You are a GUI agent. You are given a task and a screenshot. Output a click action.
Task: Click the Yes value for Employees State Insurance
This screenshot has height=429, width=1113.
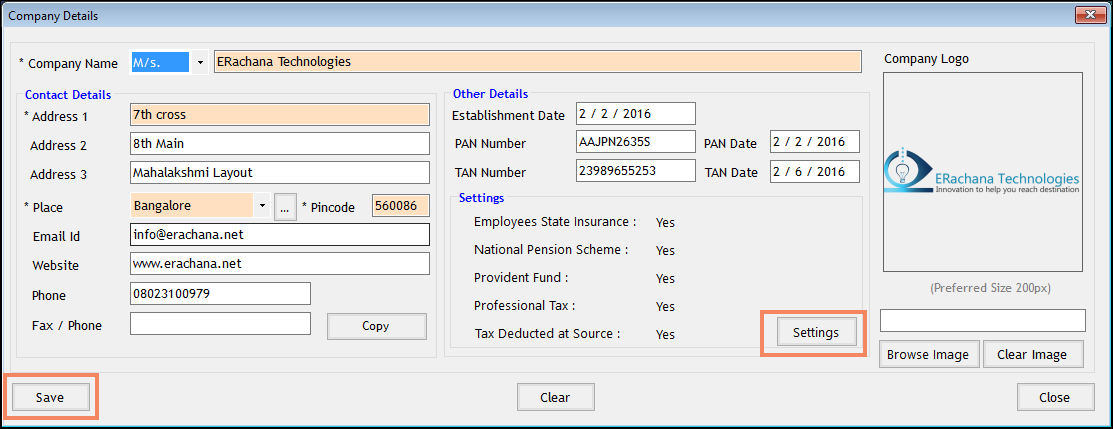(x=665, y=222)
